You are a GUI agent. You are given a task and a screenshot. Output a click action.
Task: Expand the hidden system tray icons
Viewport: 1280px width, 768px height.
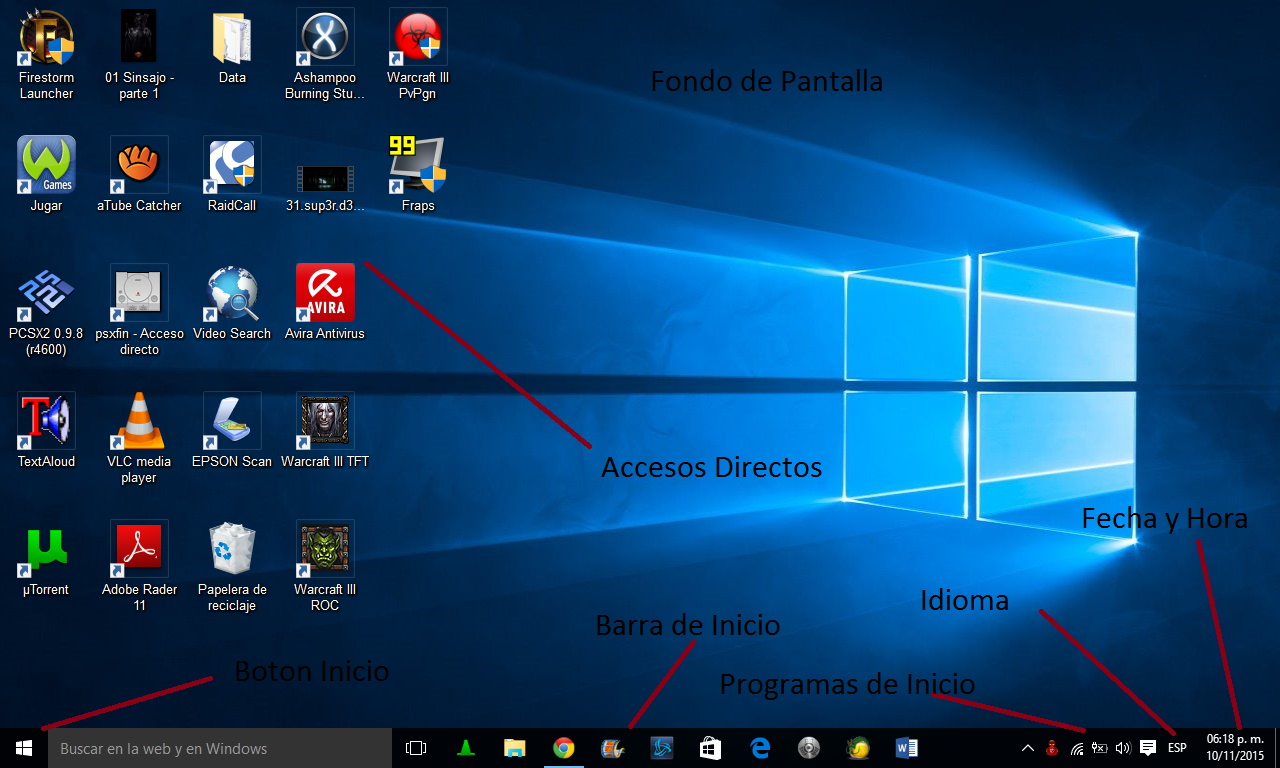click(1027, 748)
